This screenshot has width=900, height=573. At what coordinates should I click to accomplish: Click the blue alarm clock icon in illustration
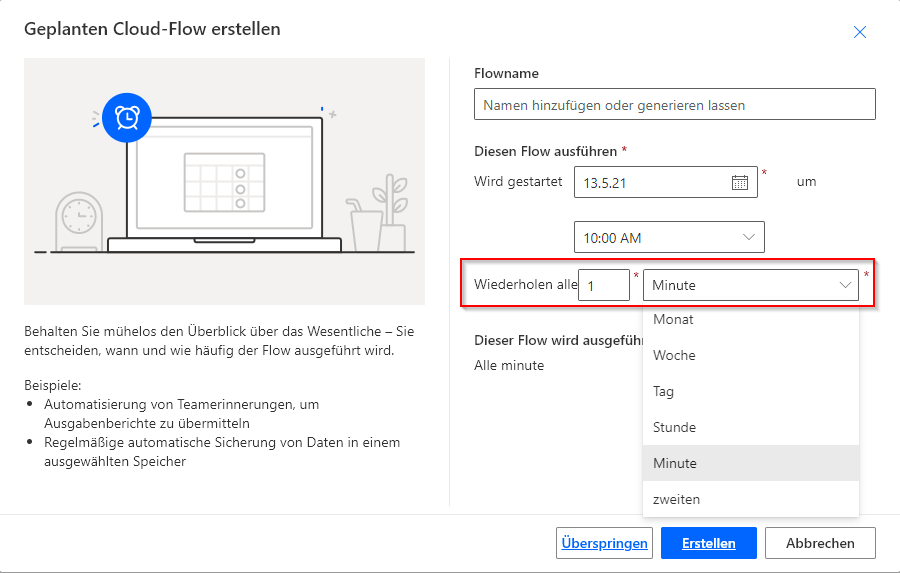point(127,118)
